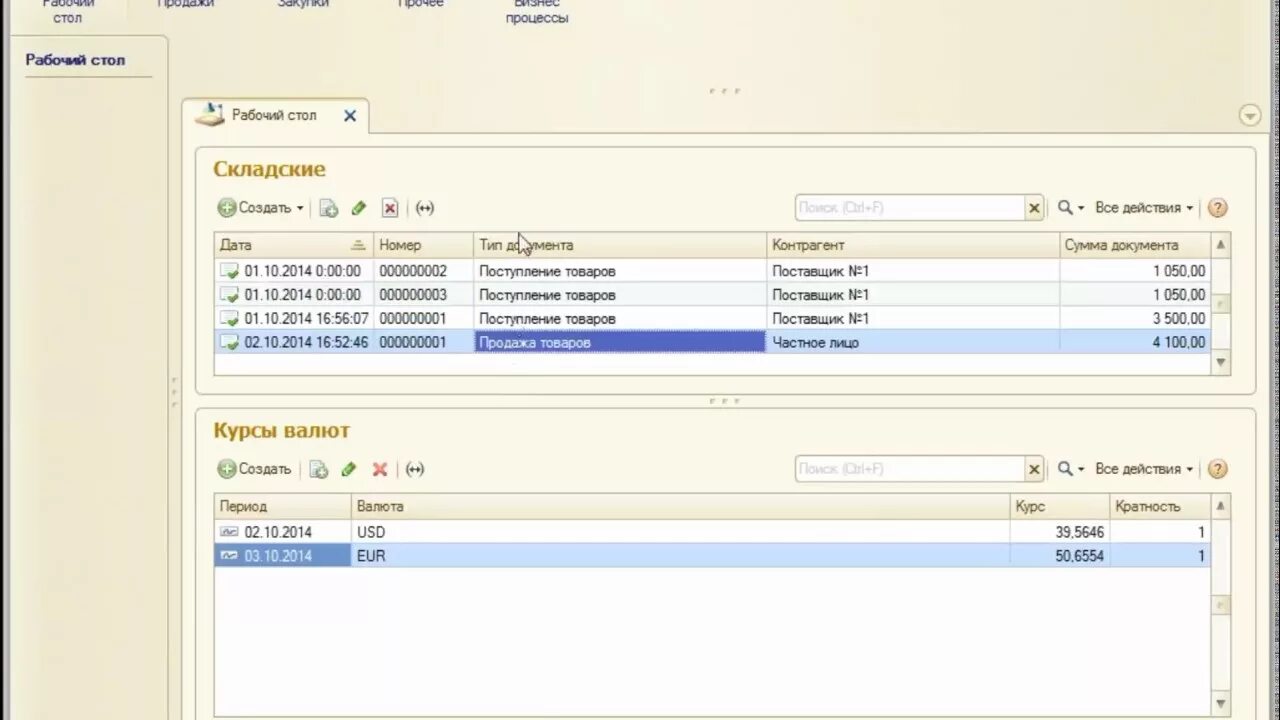Select document icon of row 000000002
Image resolution: width=1280 pixels, height=720 pixels.
(229, 271)
